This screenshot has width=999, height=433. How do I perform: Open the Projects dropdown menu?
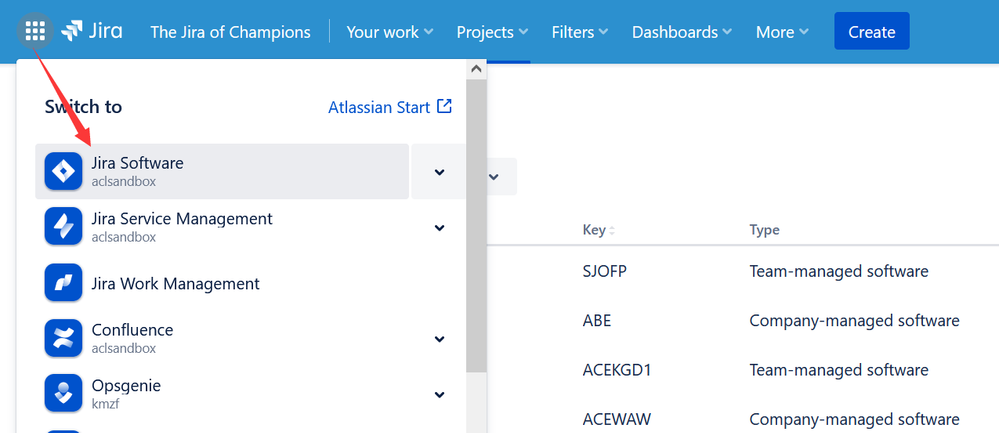click(492, 32)
